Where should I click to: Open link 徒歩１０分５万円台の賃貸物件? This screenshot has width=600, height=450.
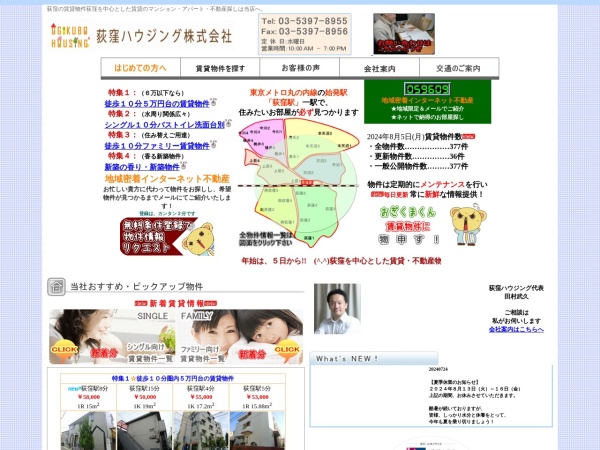point(157,104)
